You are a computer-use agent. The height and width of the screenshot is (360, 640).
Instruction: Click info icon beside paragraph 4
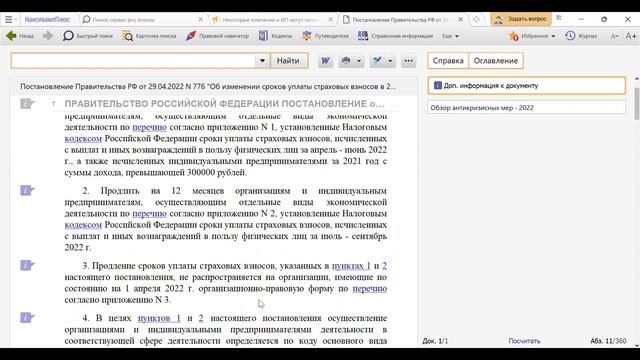point(27,318)
